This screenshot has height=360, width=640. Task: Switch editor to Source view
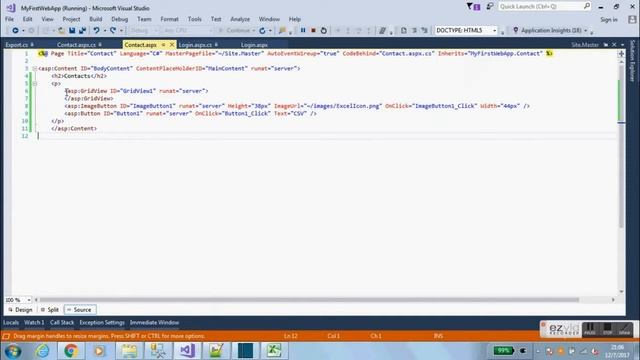(80, 310)
